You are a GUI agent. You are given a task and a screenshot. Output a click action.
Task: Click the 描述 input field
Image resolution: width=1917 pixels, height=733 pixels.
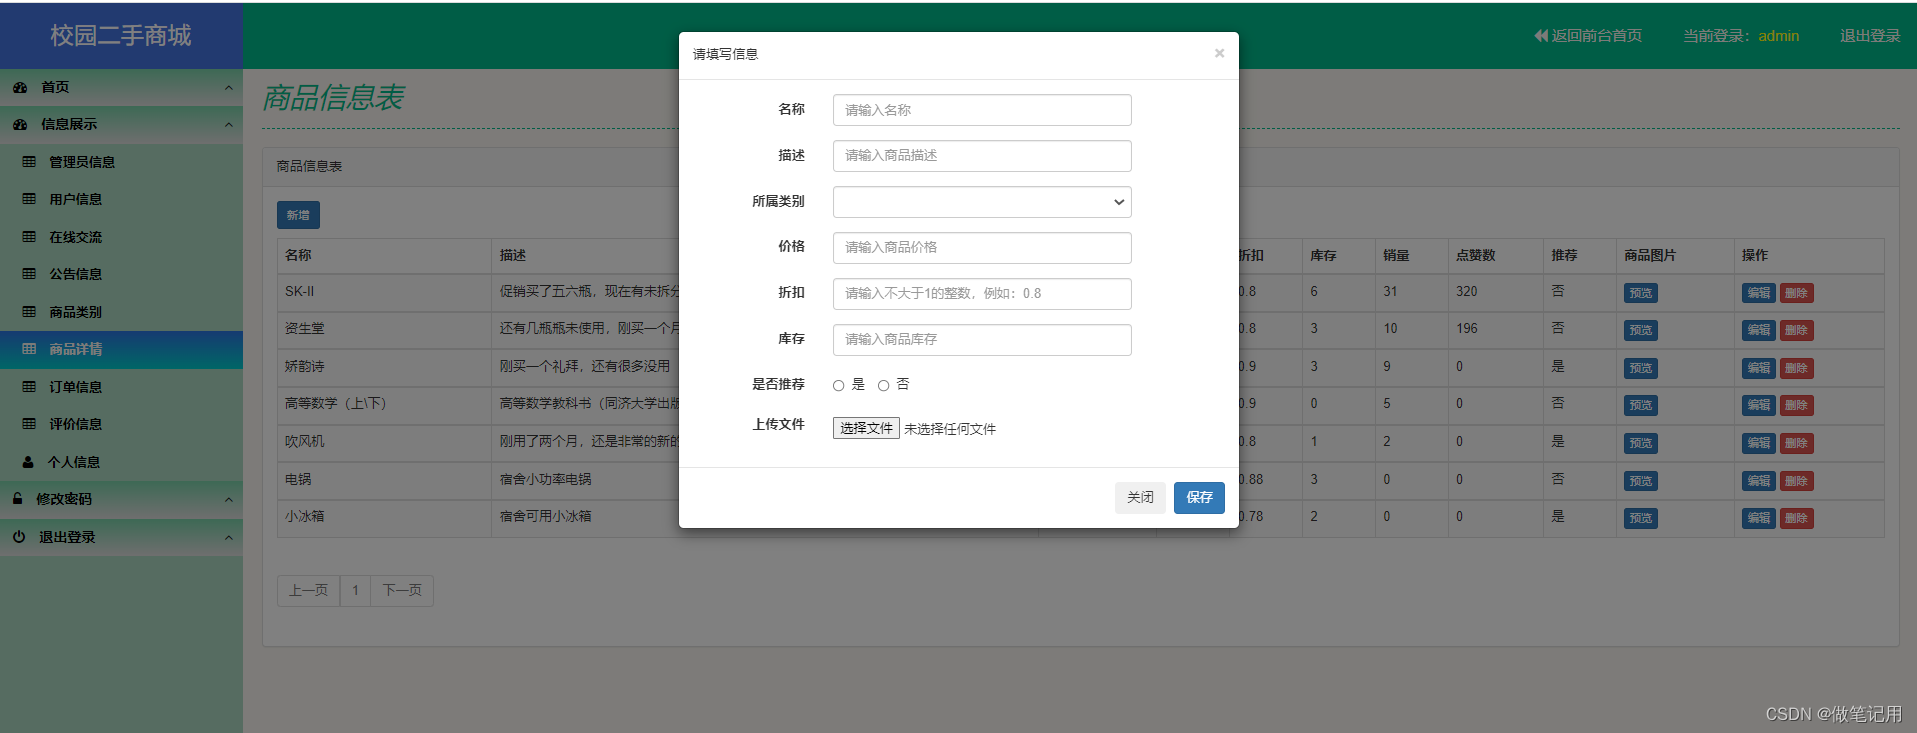982,156
